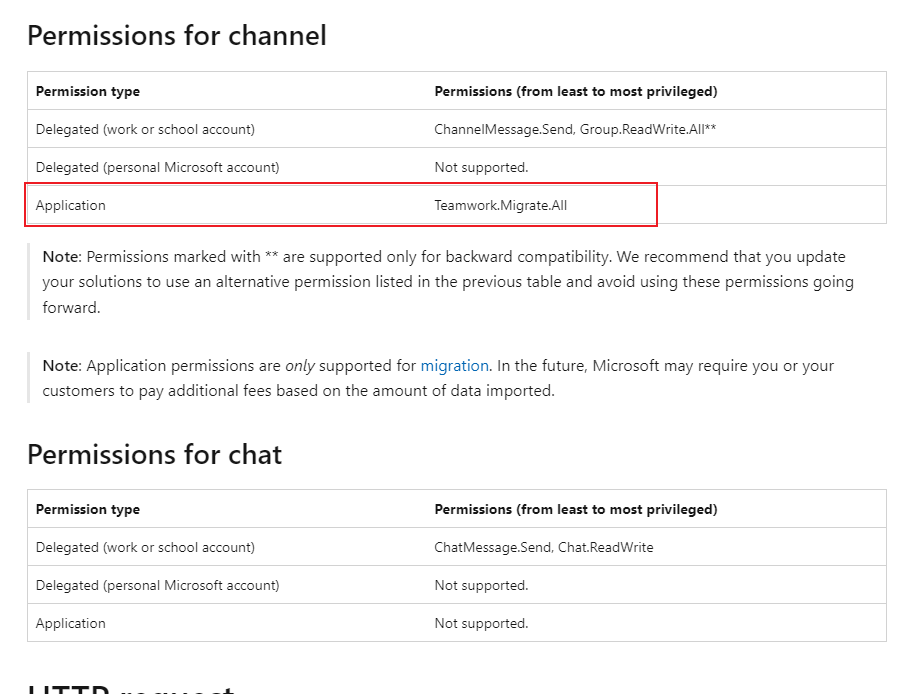Click the Permissions for channel heading
Viewport: 918px width, 694px height.
pos(177,36)
